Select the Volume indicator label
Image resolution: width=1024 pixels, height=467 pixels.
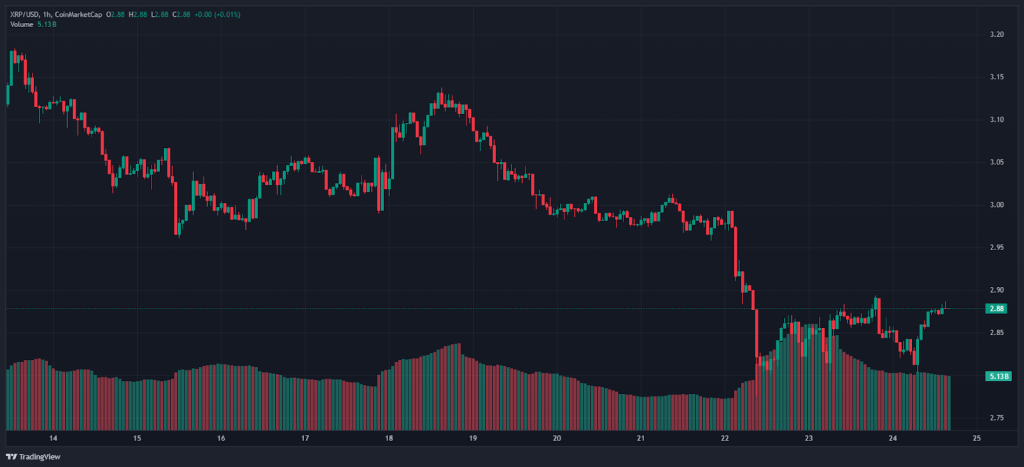22,24
